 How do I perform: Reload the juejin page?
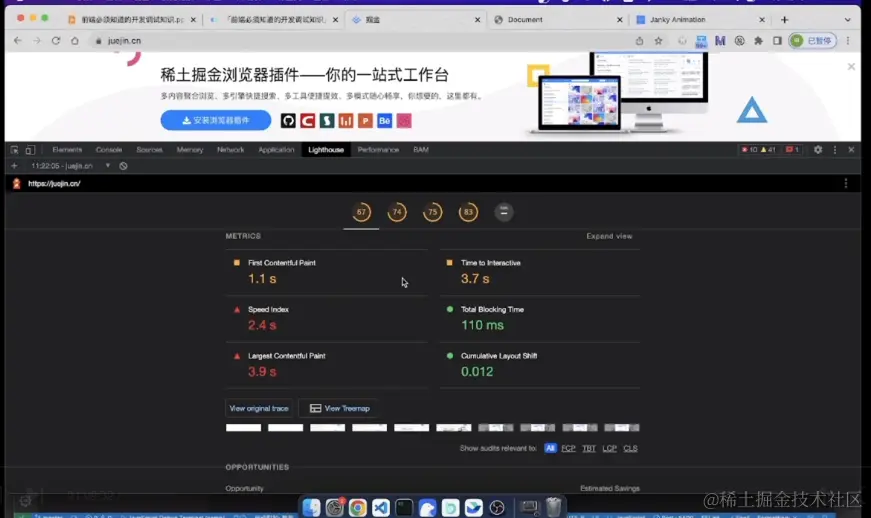point(56,41)
